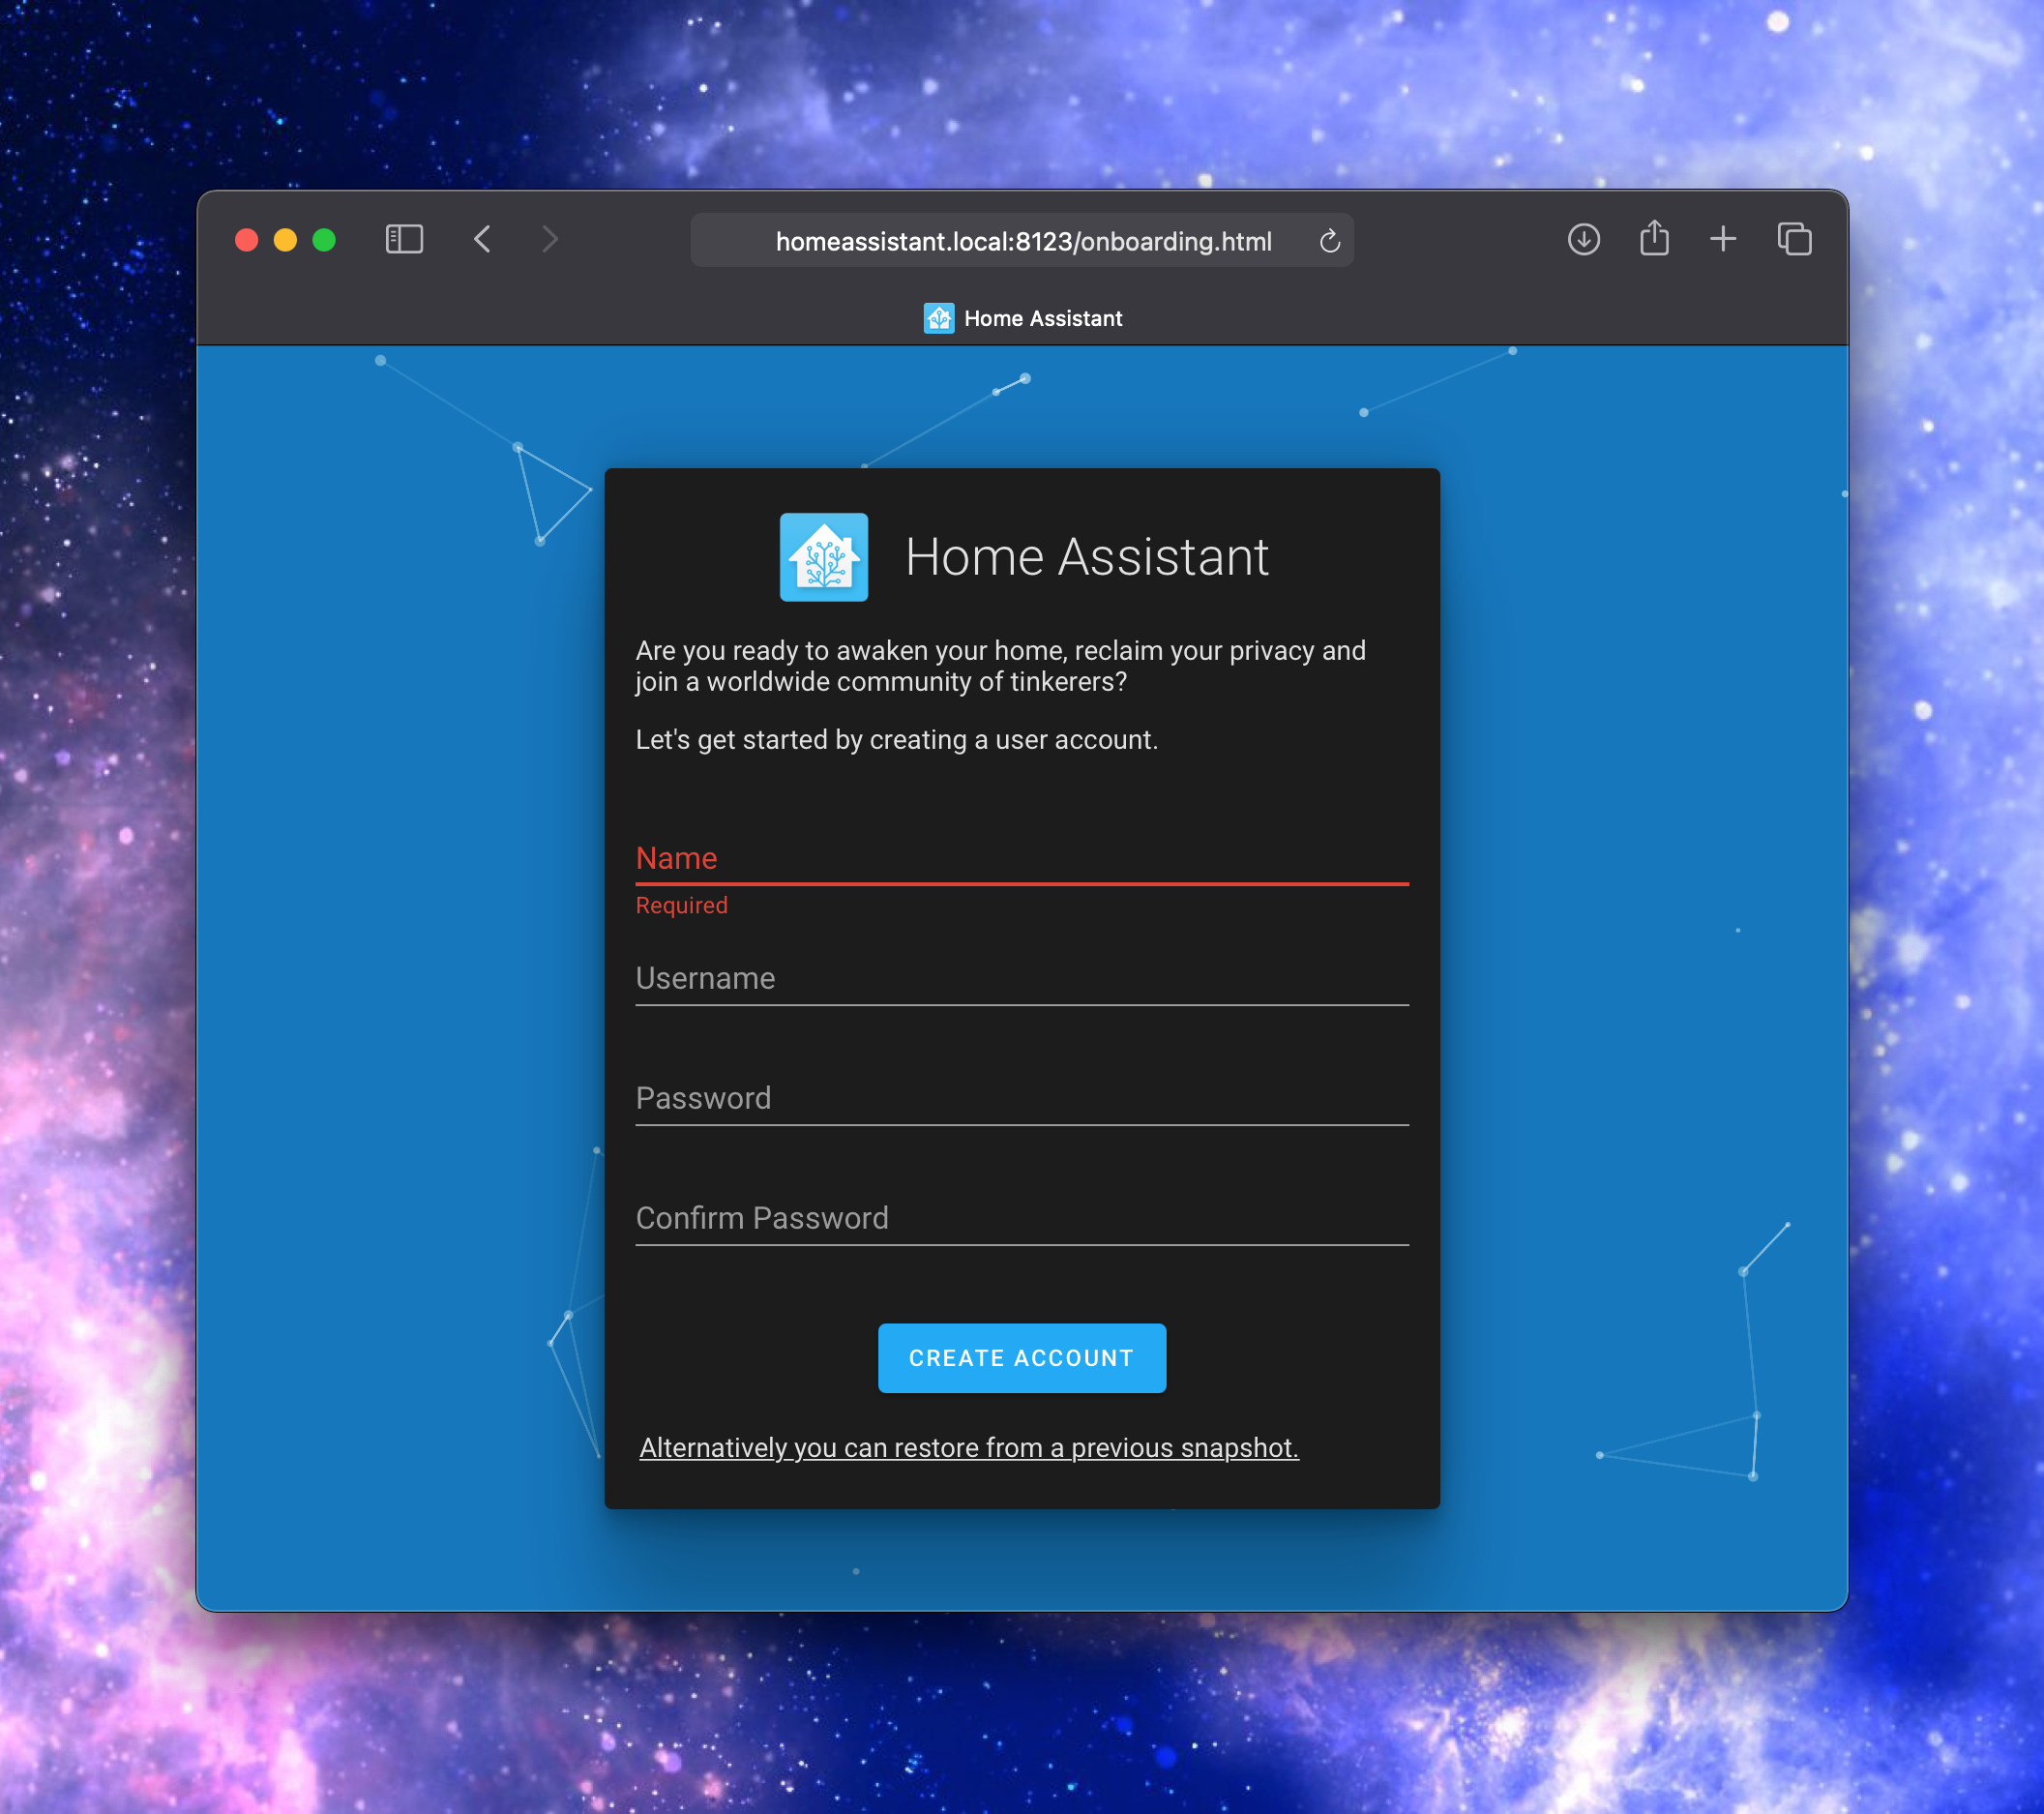Image resolution: width=2044 pixels, height=1814 pixels.
Task: Open the browser address bar dropdown
Action: (x=1022, y=242)
